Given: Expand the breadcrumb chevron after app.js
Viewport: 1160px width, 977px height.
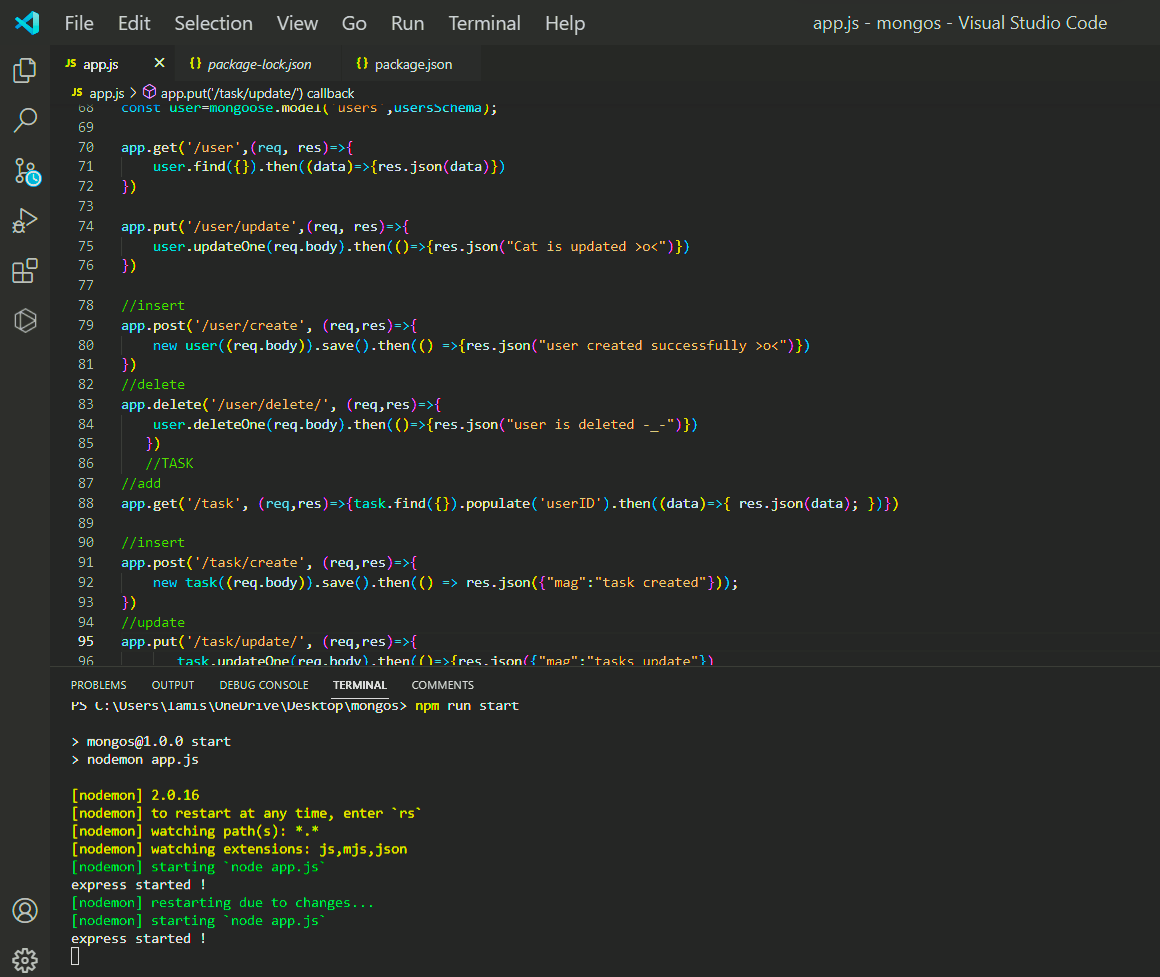Looking at the screenshot, I should pos(133,93).
